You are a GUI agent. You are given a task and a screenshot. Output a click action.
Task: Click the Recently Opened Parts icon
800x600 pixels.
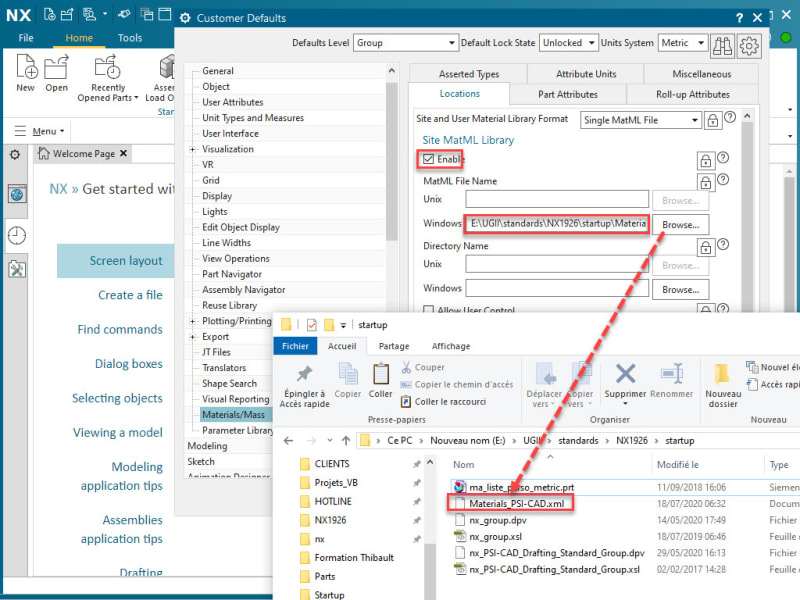pos(107,66)
